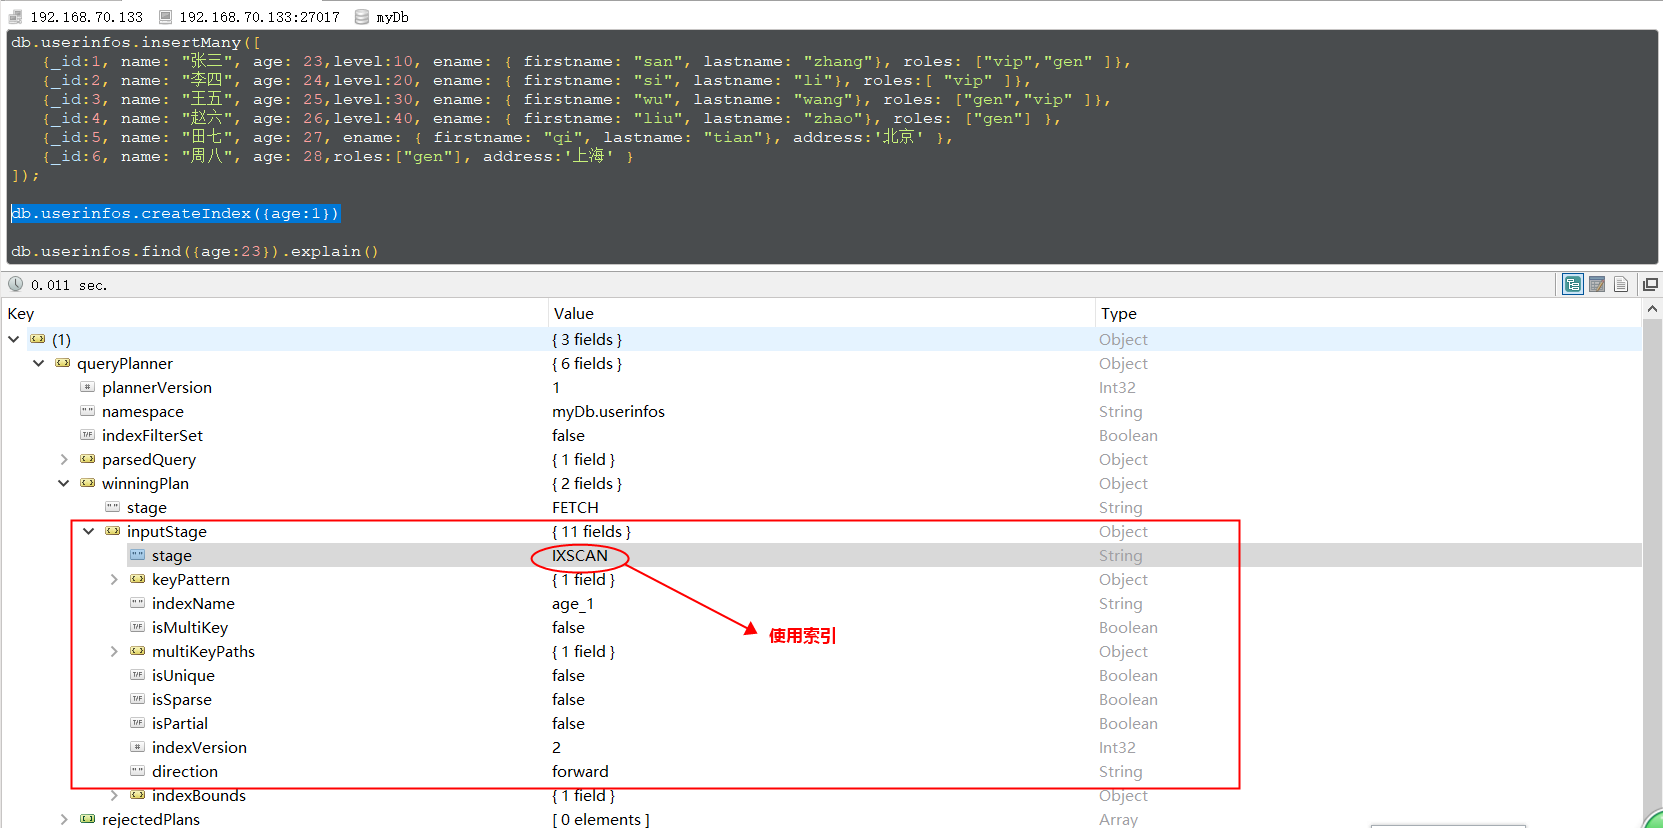Click the myDb database icon
1663x828 pixels.
(x=362, y=17)
